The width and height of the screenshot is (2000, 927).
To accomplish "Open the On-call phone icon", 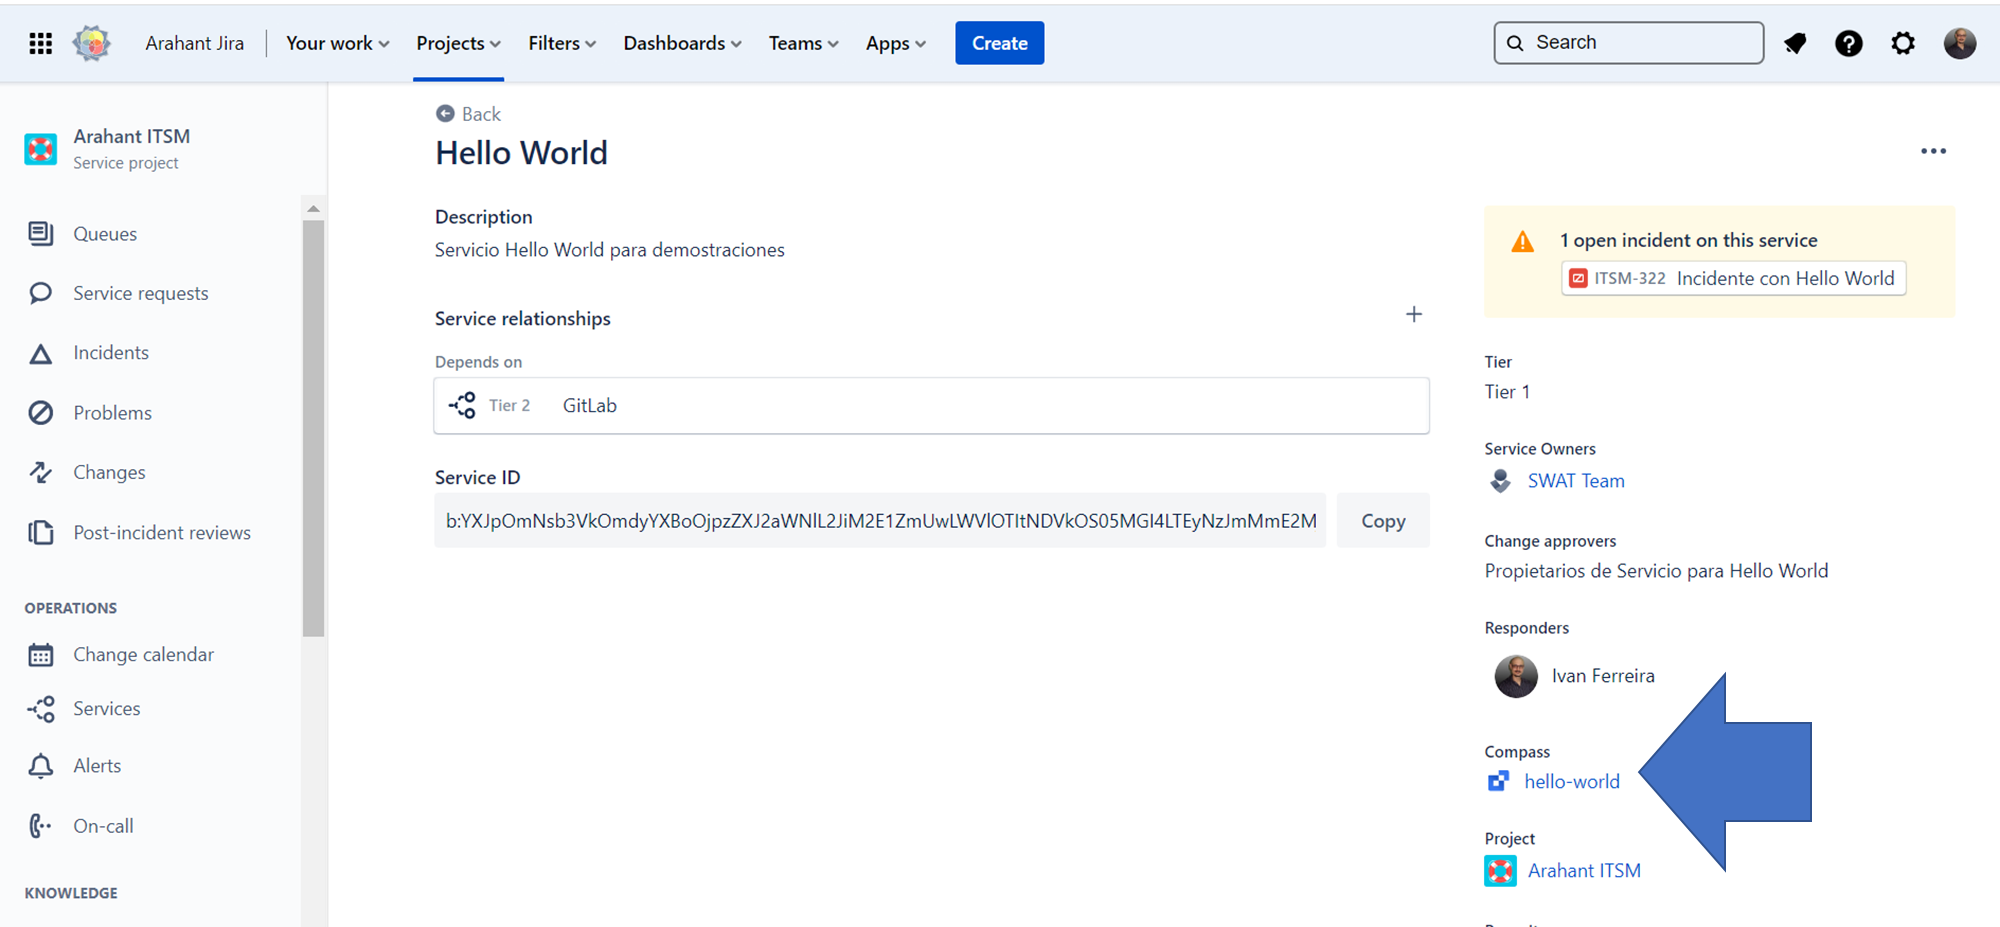I will point(41,825).
